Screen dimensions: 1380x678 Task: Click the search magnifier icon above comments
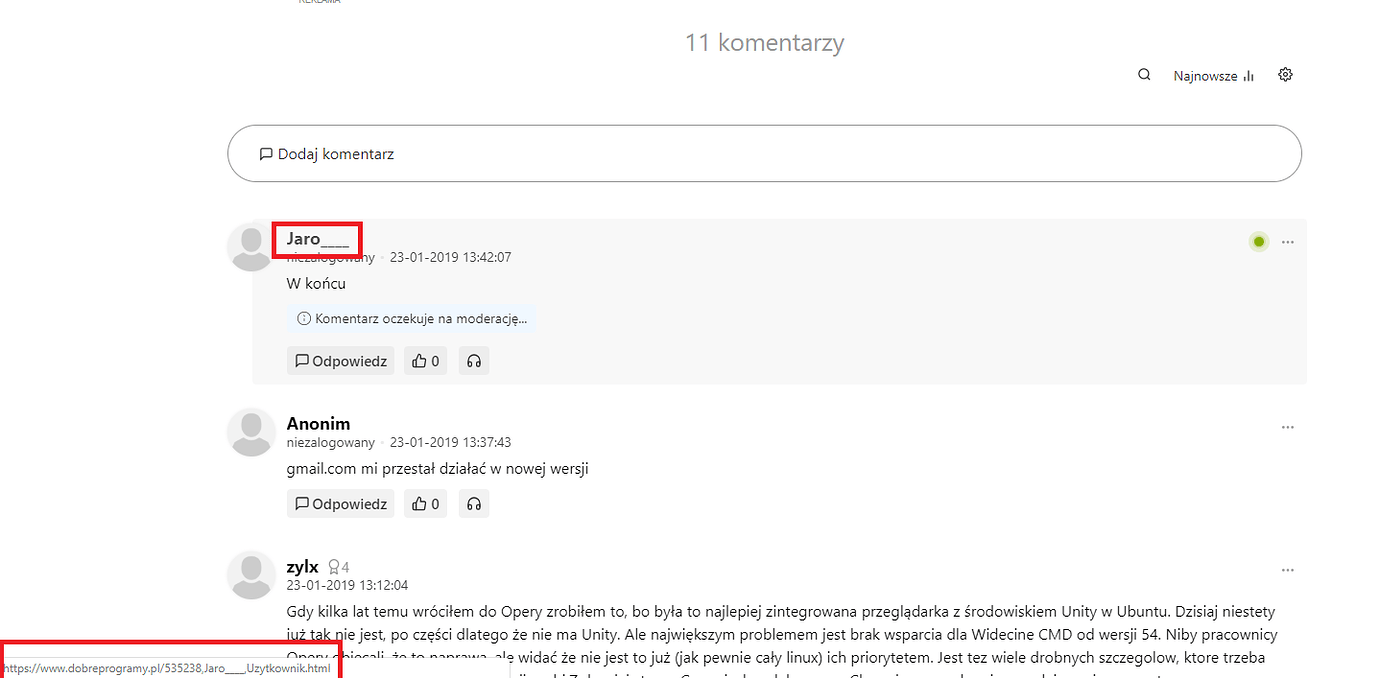pyautogui.click(x=1144, y=75)
